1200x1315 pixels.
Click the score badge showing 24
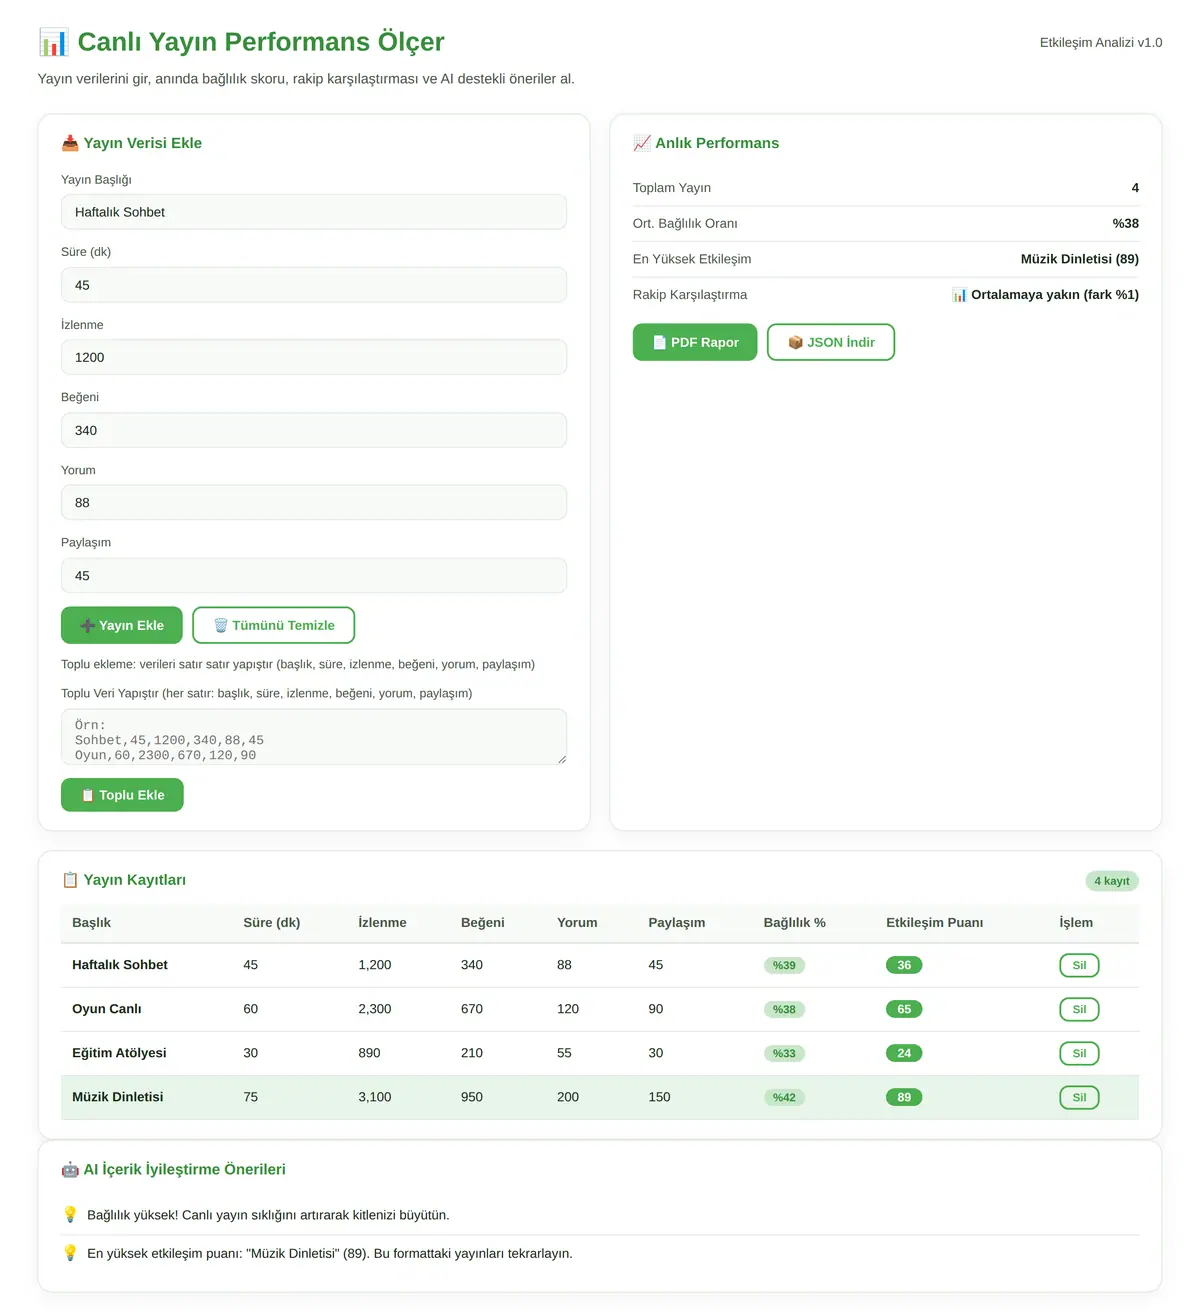tap(904, 1053)
